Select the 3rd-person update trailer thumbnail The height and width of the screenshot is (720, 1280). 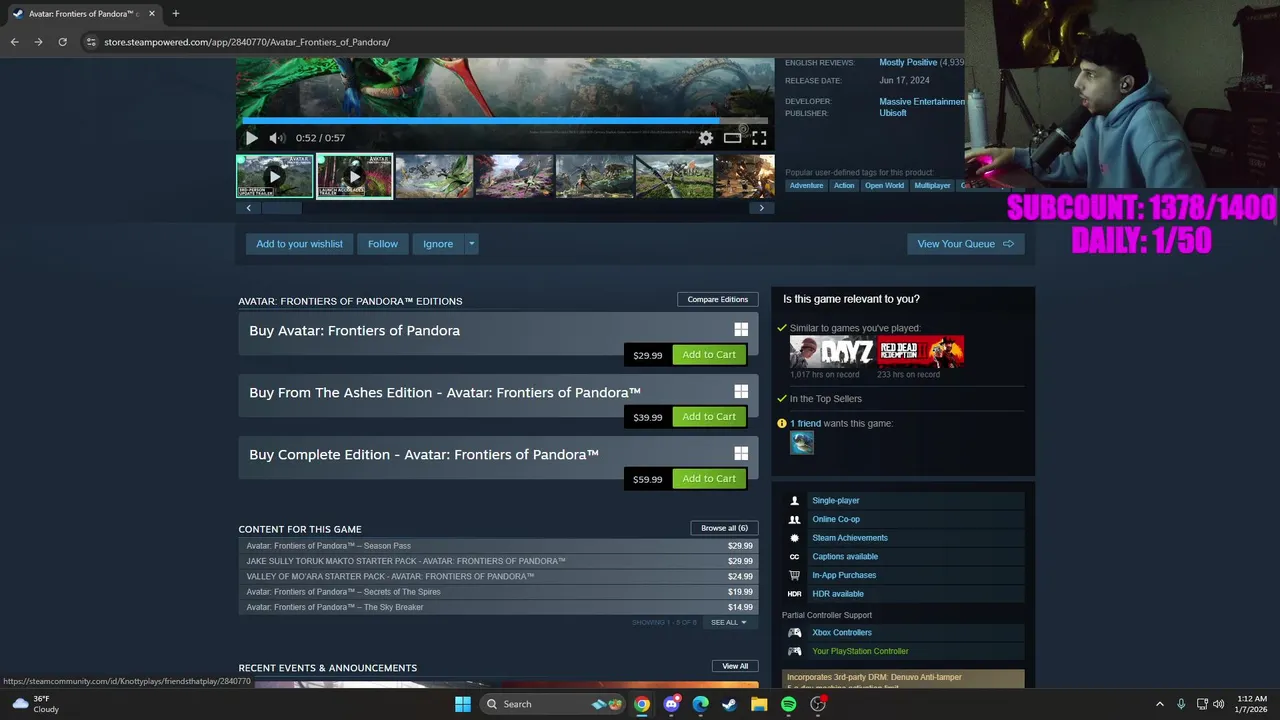coord(275,176)
